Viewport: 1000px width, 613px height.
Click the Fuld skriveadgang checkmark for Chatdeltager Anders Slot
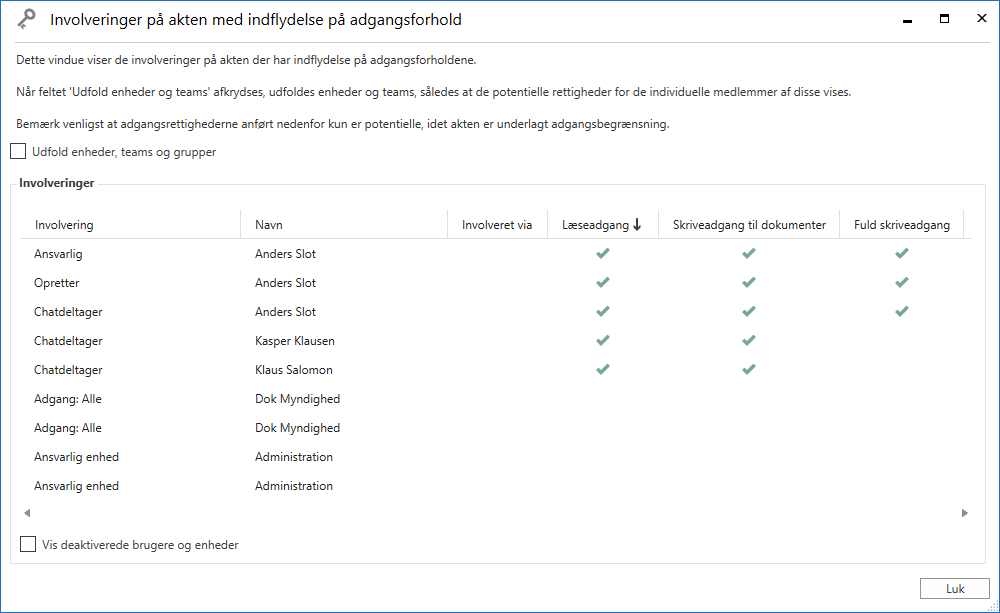coord(902,312)
